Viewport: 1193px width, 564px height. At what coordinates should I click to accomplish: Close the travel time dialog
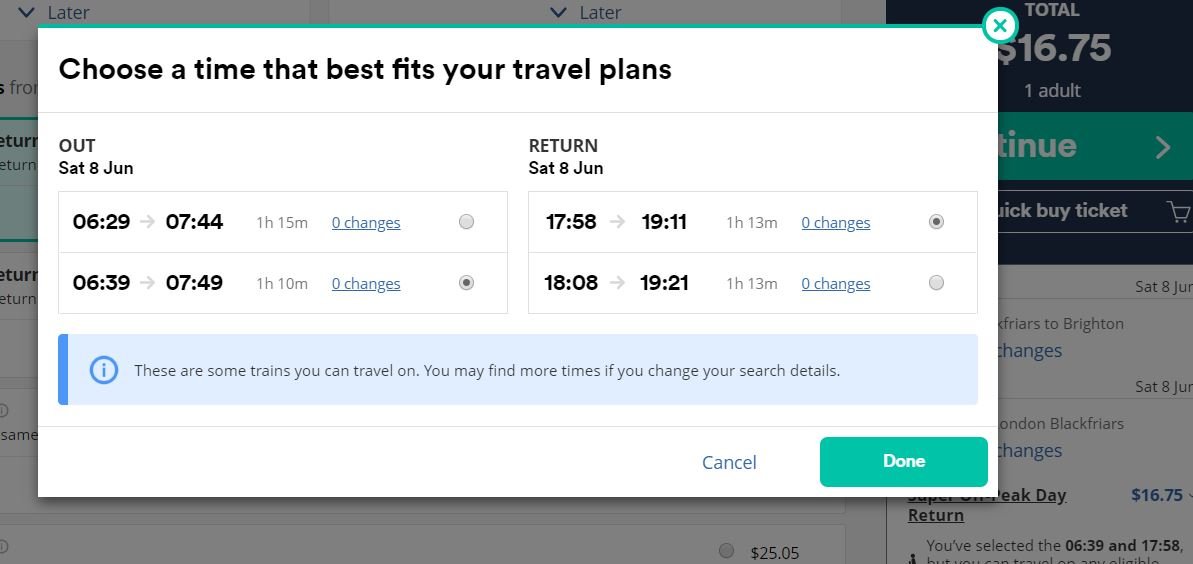pos(999,26)
